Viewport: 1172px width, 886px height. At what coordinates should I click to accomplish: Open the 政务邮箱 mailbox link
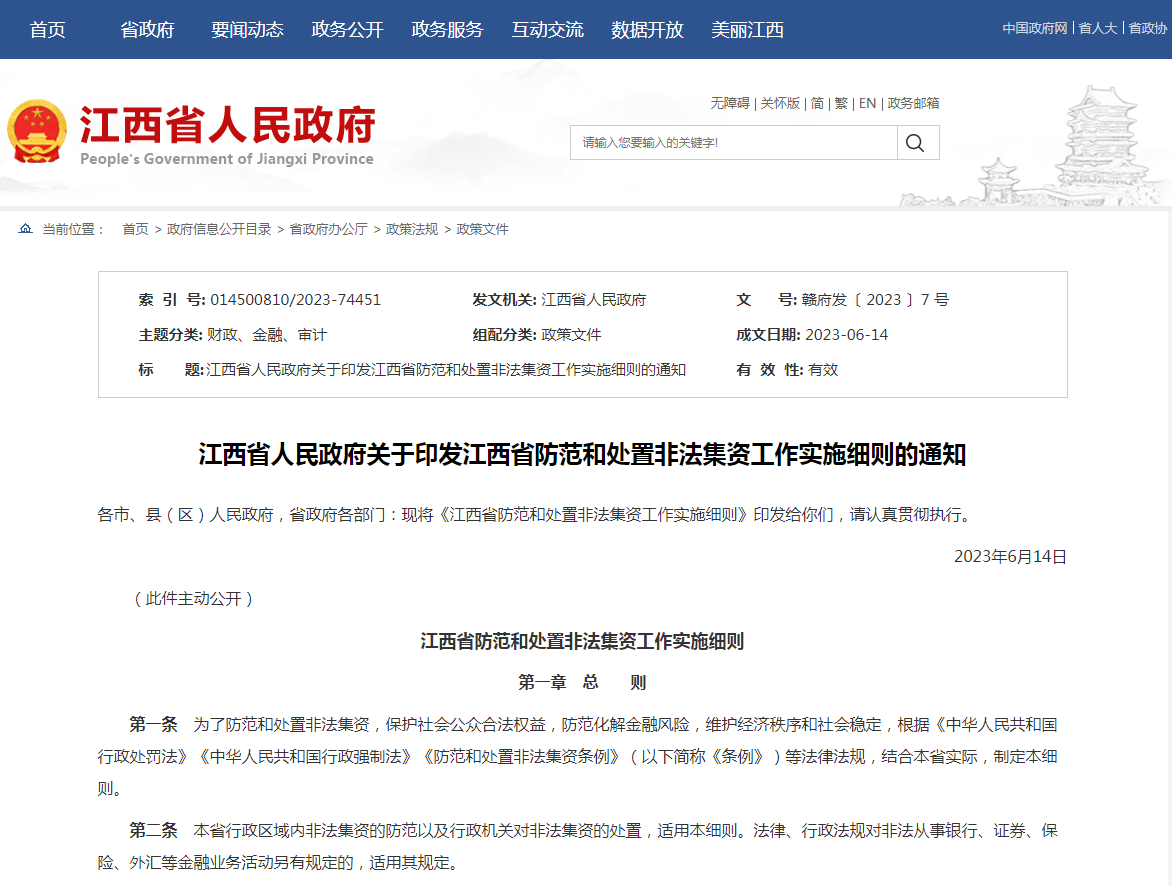click(913, 103)
